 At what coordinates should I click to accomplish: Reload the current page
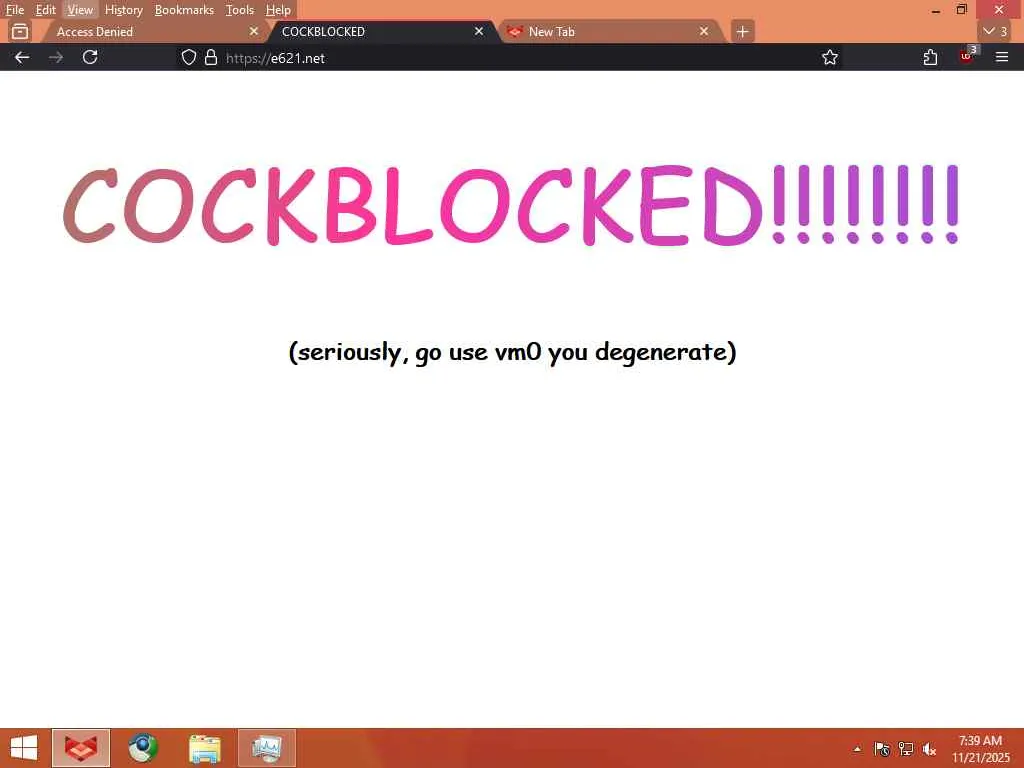[x=90, y=57]
